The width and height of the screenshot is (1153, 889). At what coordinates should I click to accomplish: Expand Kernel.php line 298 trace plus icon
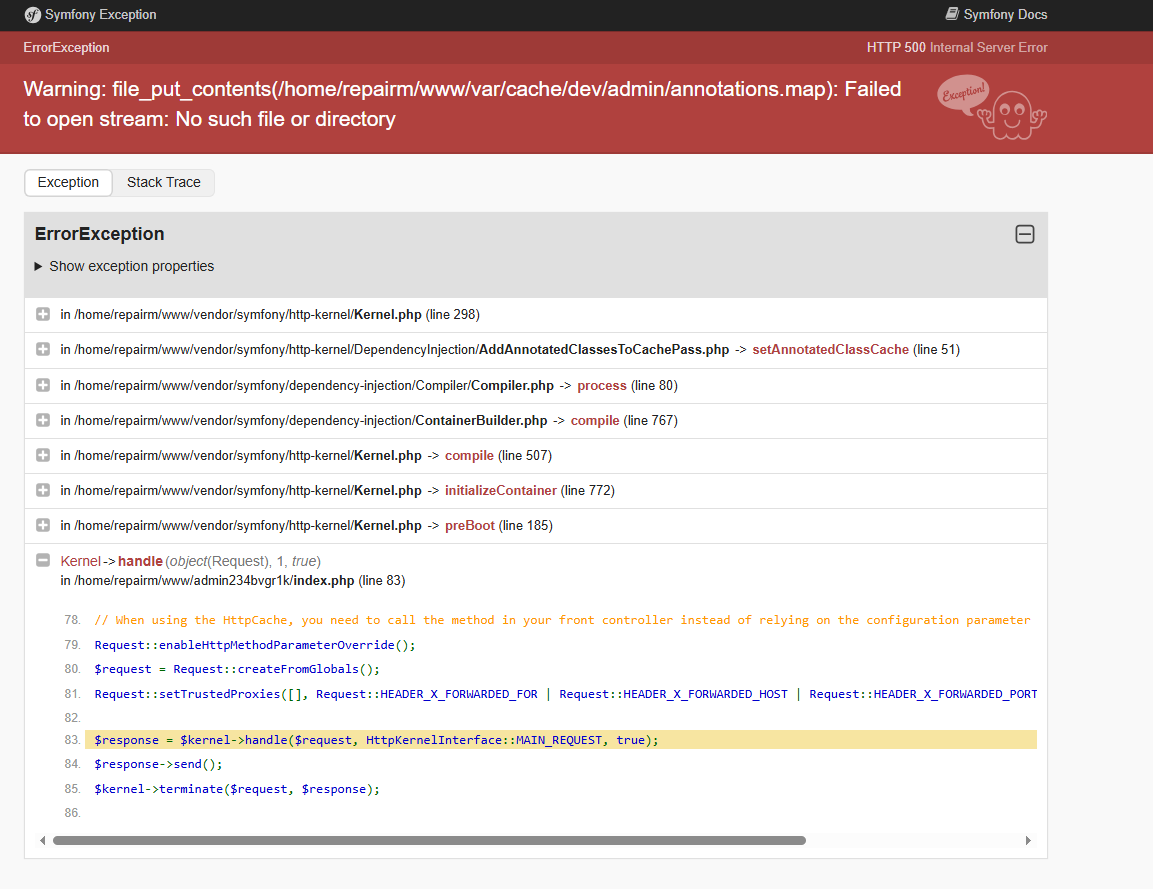coord(43,315)
